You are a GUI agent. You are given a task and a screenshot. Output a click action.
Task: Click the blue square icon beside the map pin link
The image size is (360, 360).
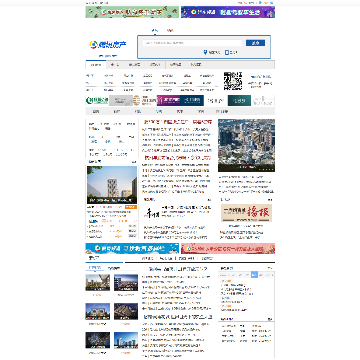[x=227, y=52]
